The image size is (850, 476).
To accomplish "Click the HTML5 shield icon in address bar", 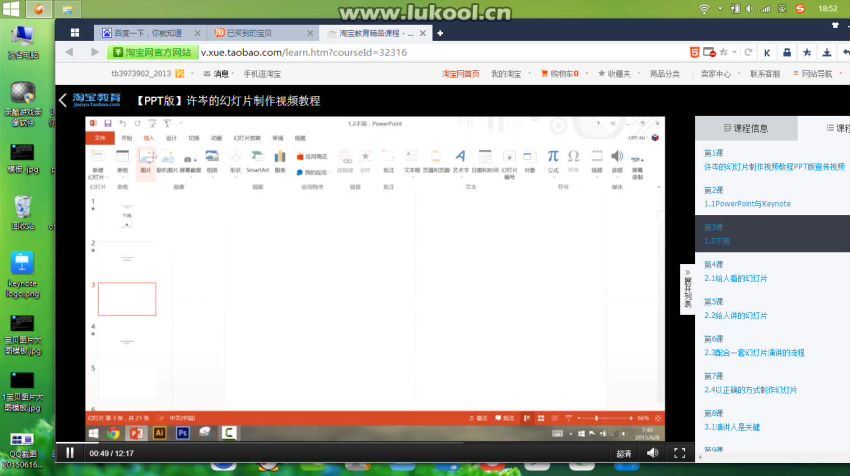I will click(x=694, y=52).
